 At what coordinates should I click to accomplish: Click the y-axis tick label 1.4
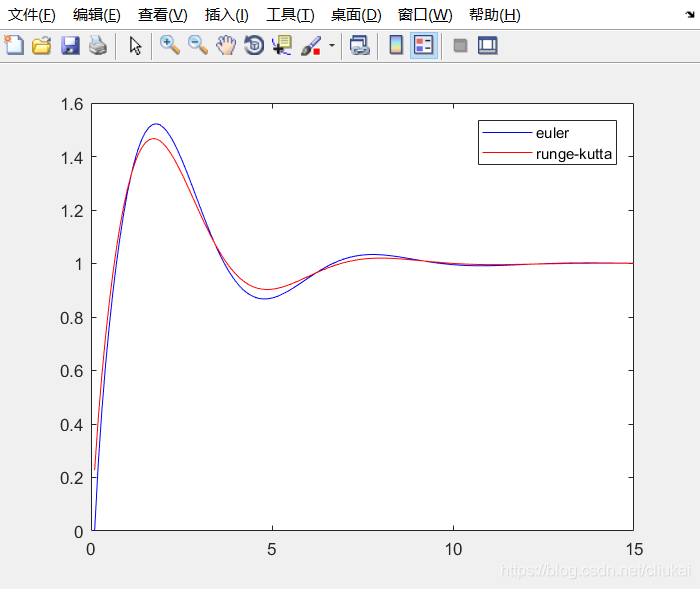(72, 158)
